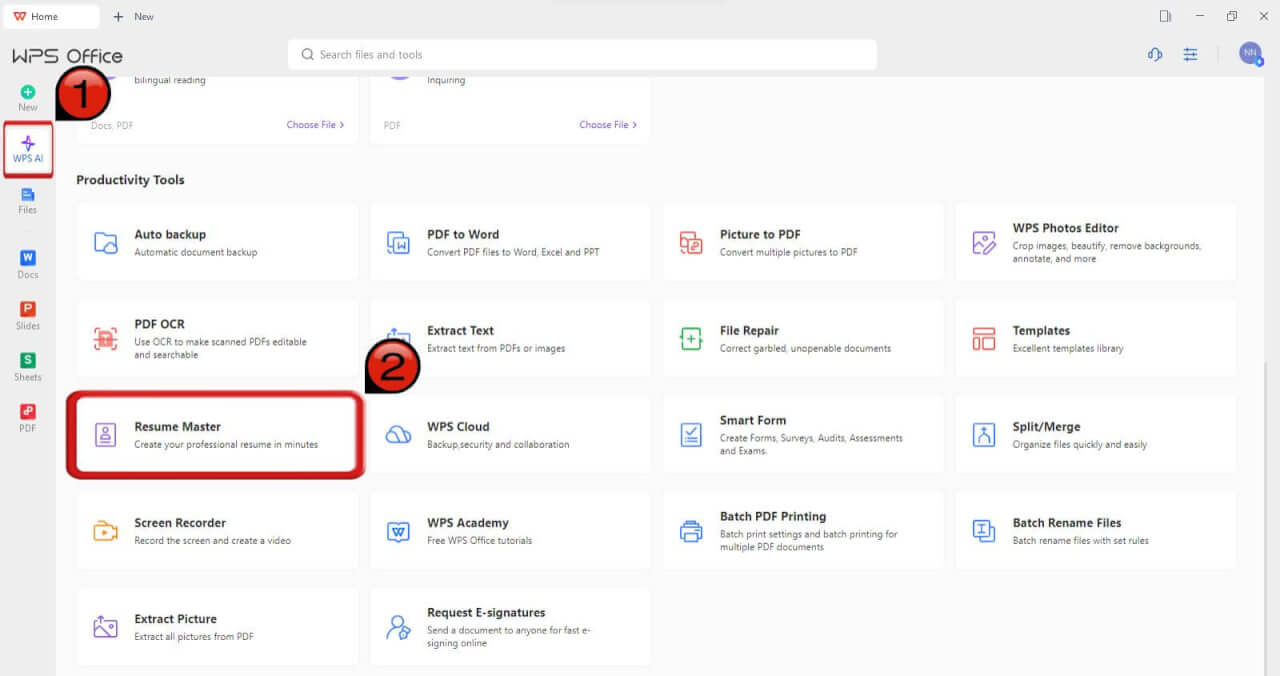Open the customer support headset icon
The height and width of the screenshot is (676, 1280).
[x=1155, y=55]
